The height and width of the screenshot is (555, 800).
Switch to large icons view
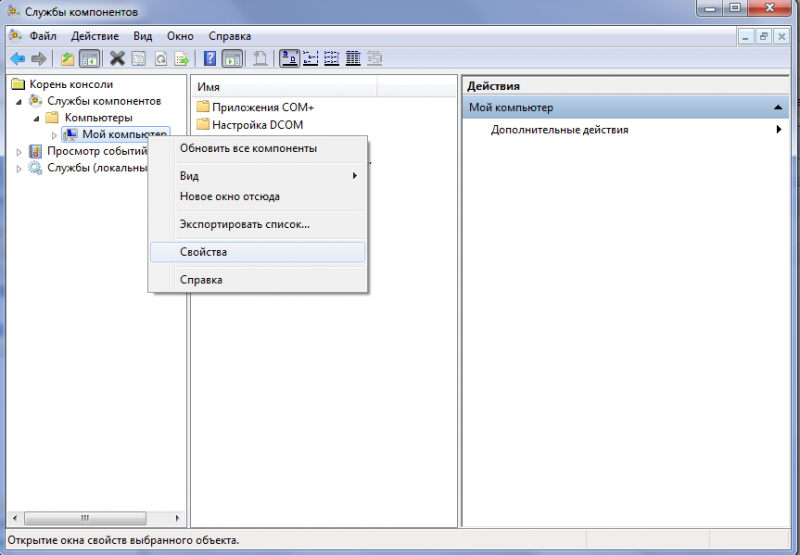[289, 59]
